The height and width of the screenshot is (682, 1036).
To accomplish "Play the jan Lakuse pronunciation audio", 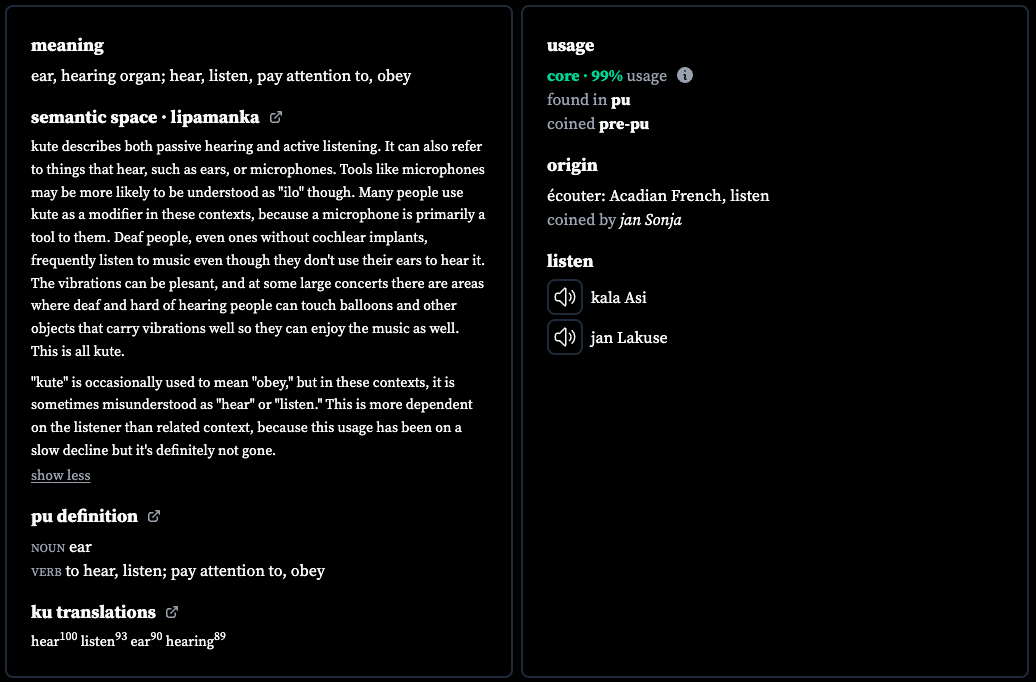I will tap(565, 337).
